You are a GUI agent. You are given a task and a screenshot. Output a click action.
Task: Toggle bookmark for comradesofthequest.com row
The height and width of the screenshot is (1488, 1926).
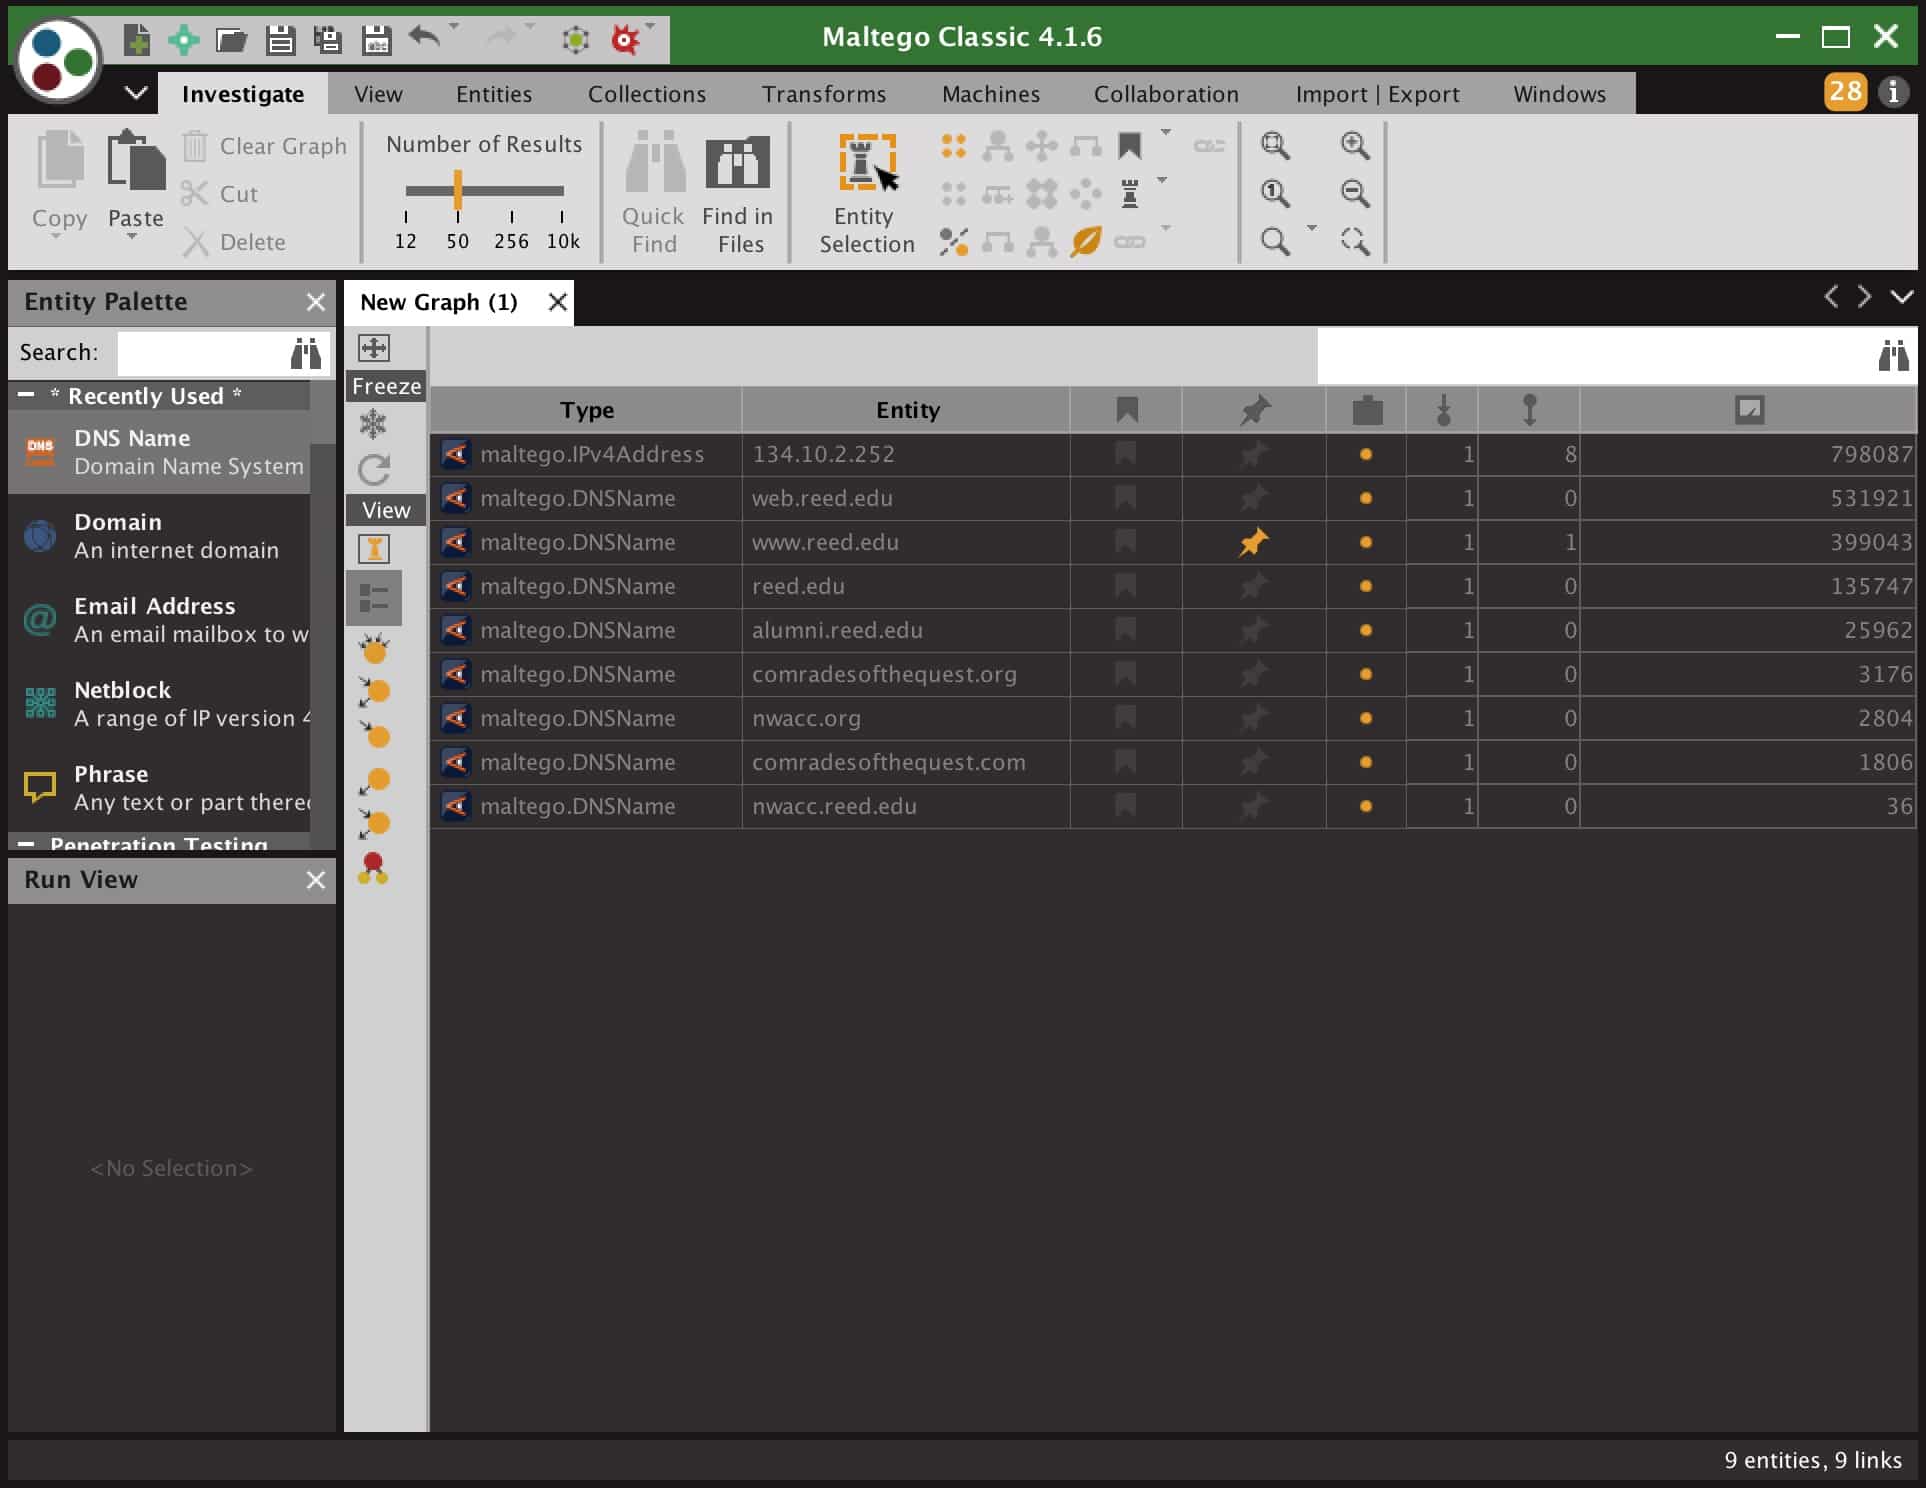pyautogui.click(x=1125, y=762)
